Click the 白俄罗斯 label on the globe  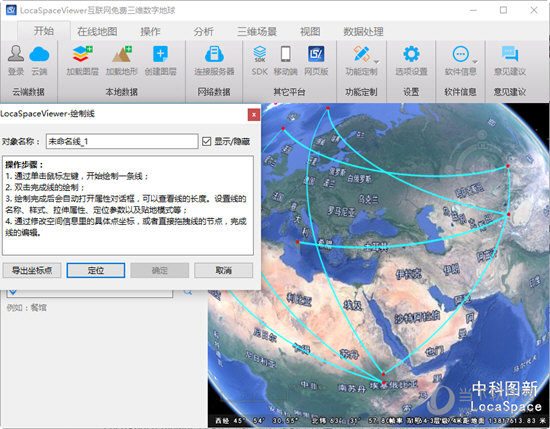click(x=358, y=179)
